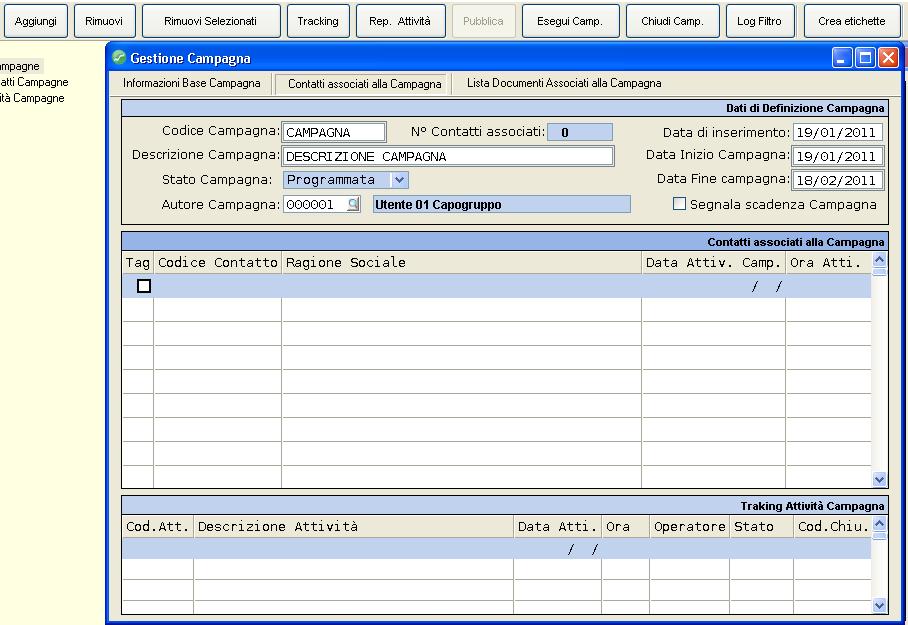Enable Segnala scadenza Campagna checkbox
This screenshot has width=908, height=625.
679,204
